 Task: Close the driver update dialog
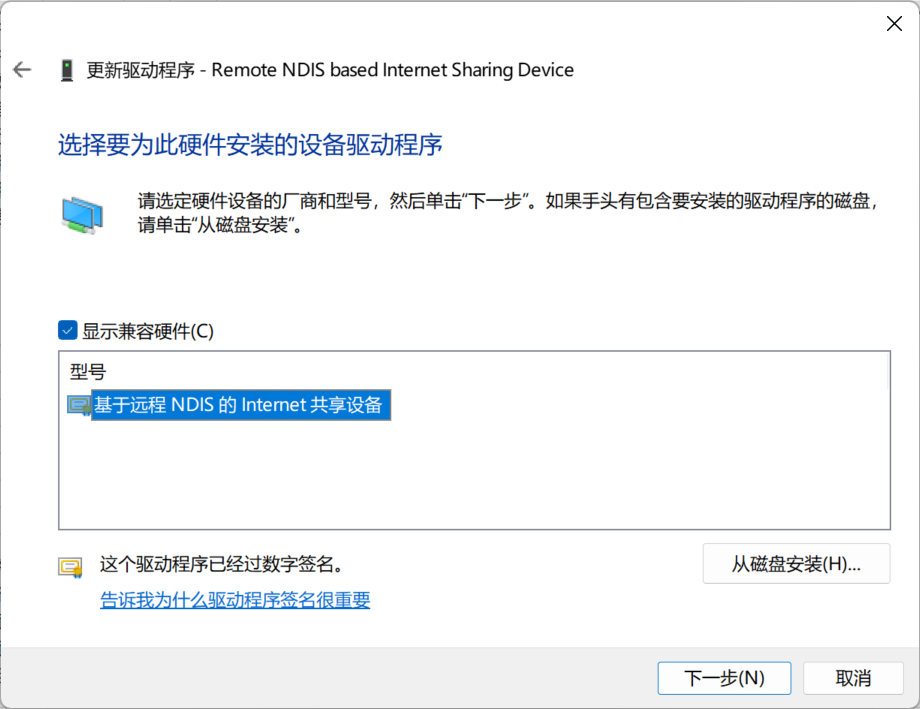pyautogui.click(x=894, y=23)
